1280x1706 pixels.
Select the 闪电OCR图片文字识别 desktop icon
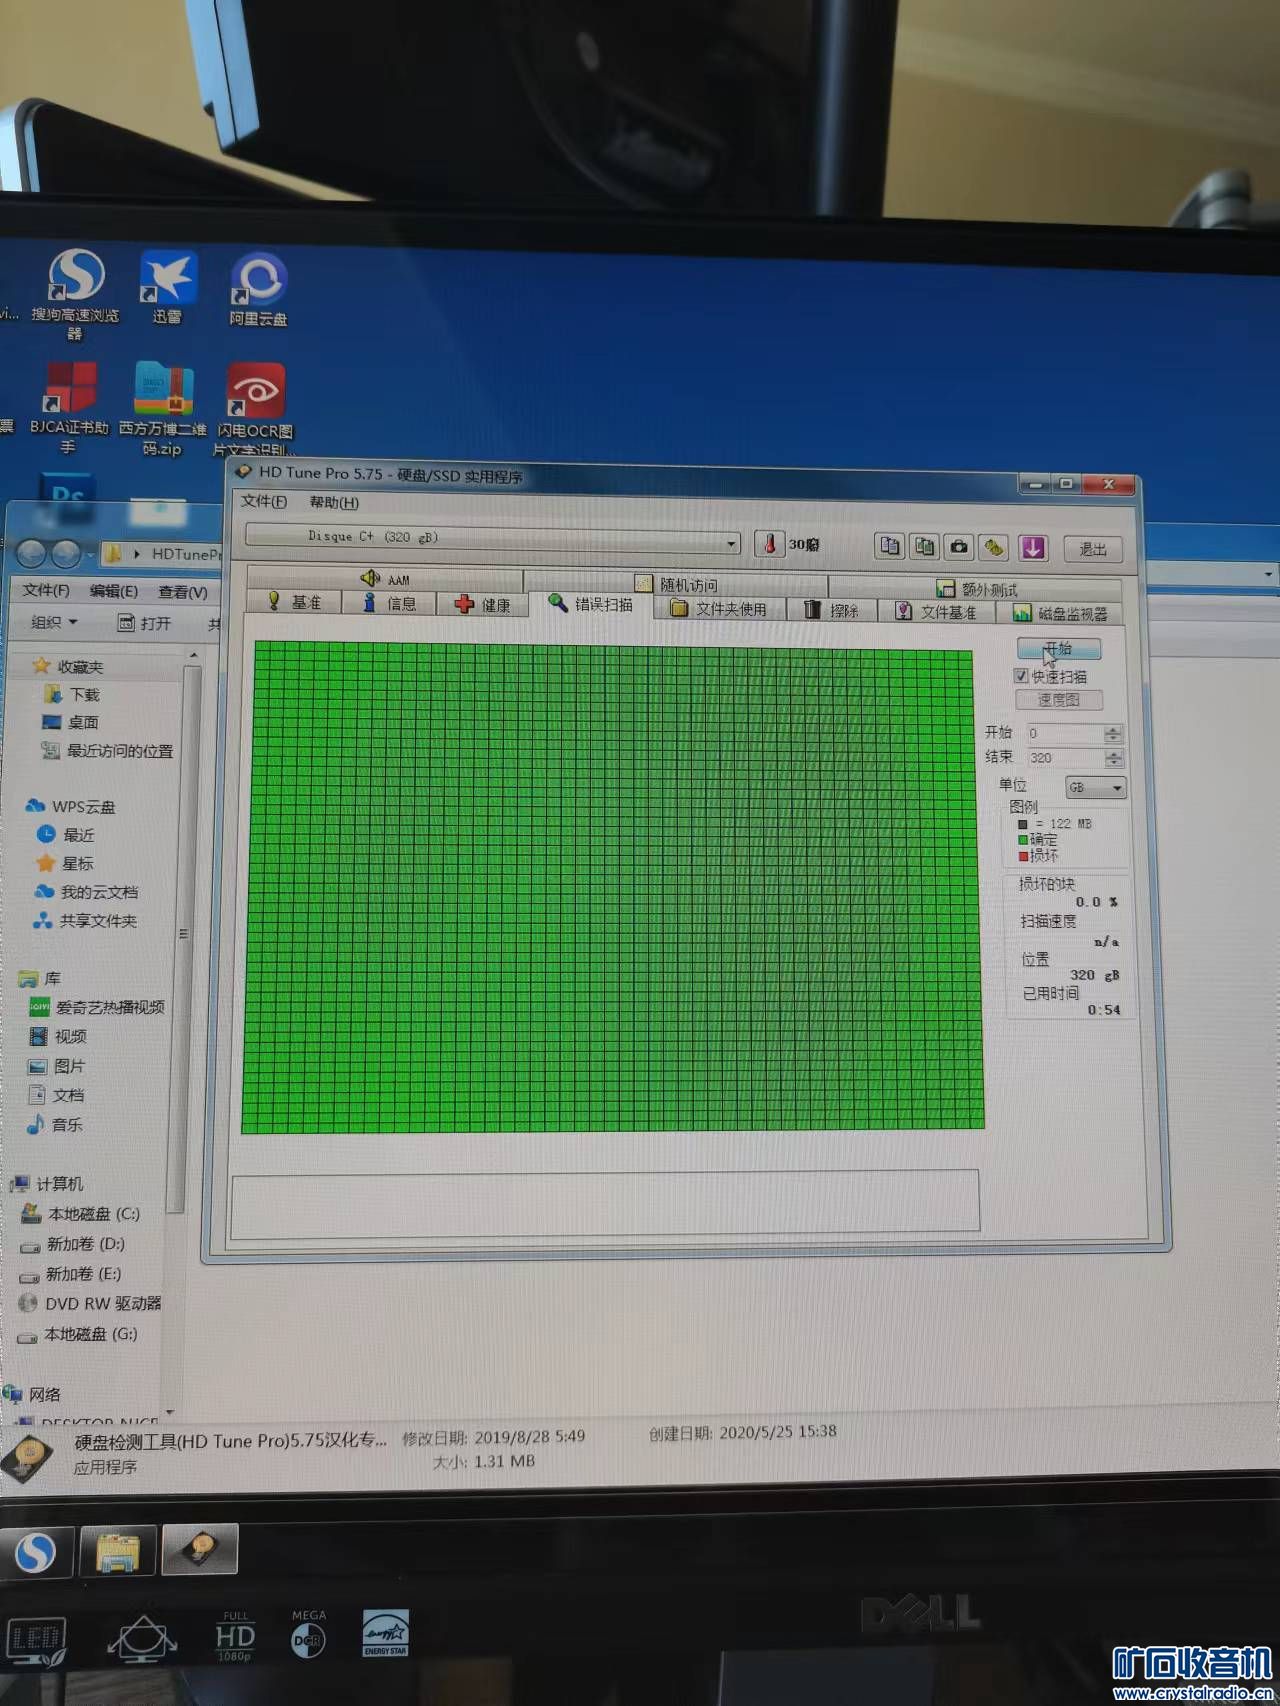coord(255,410)
